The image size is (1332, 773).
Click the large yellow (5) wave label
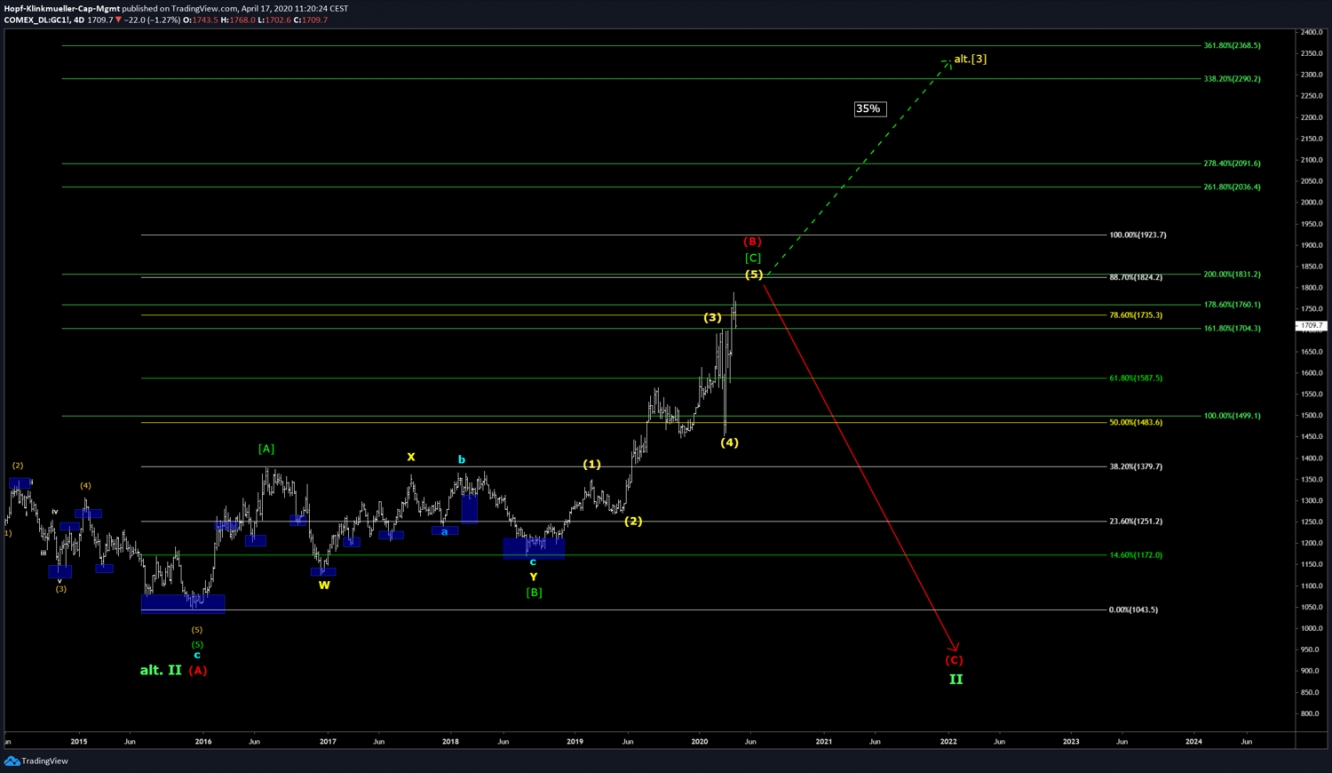tap(754, 274)
